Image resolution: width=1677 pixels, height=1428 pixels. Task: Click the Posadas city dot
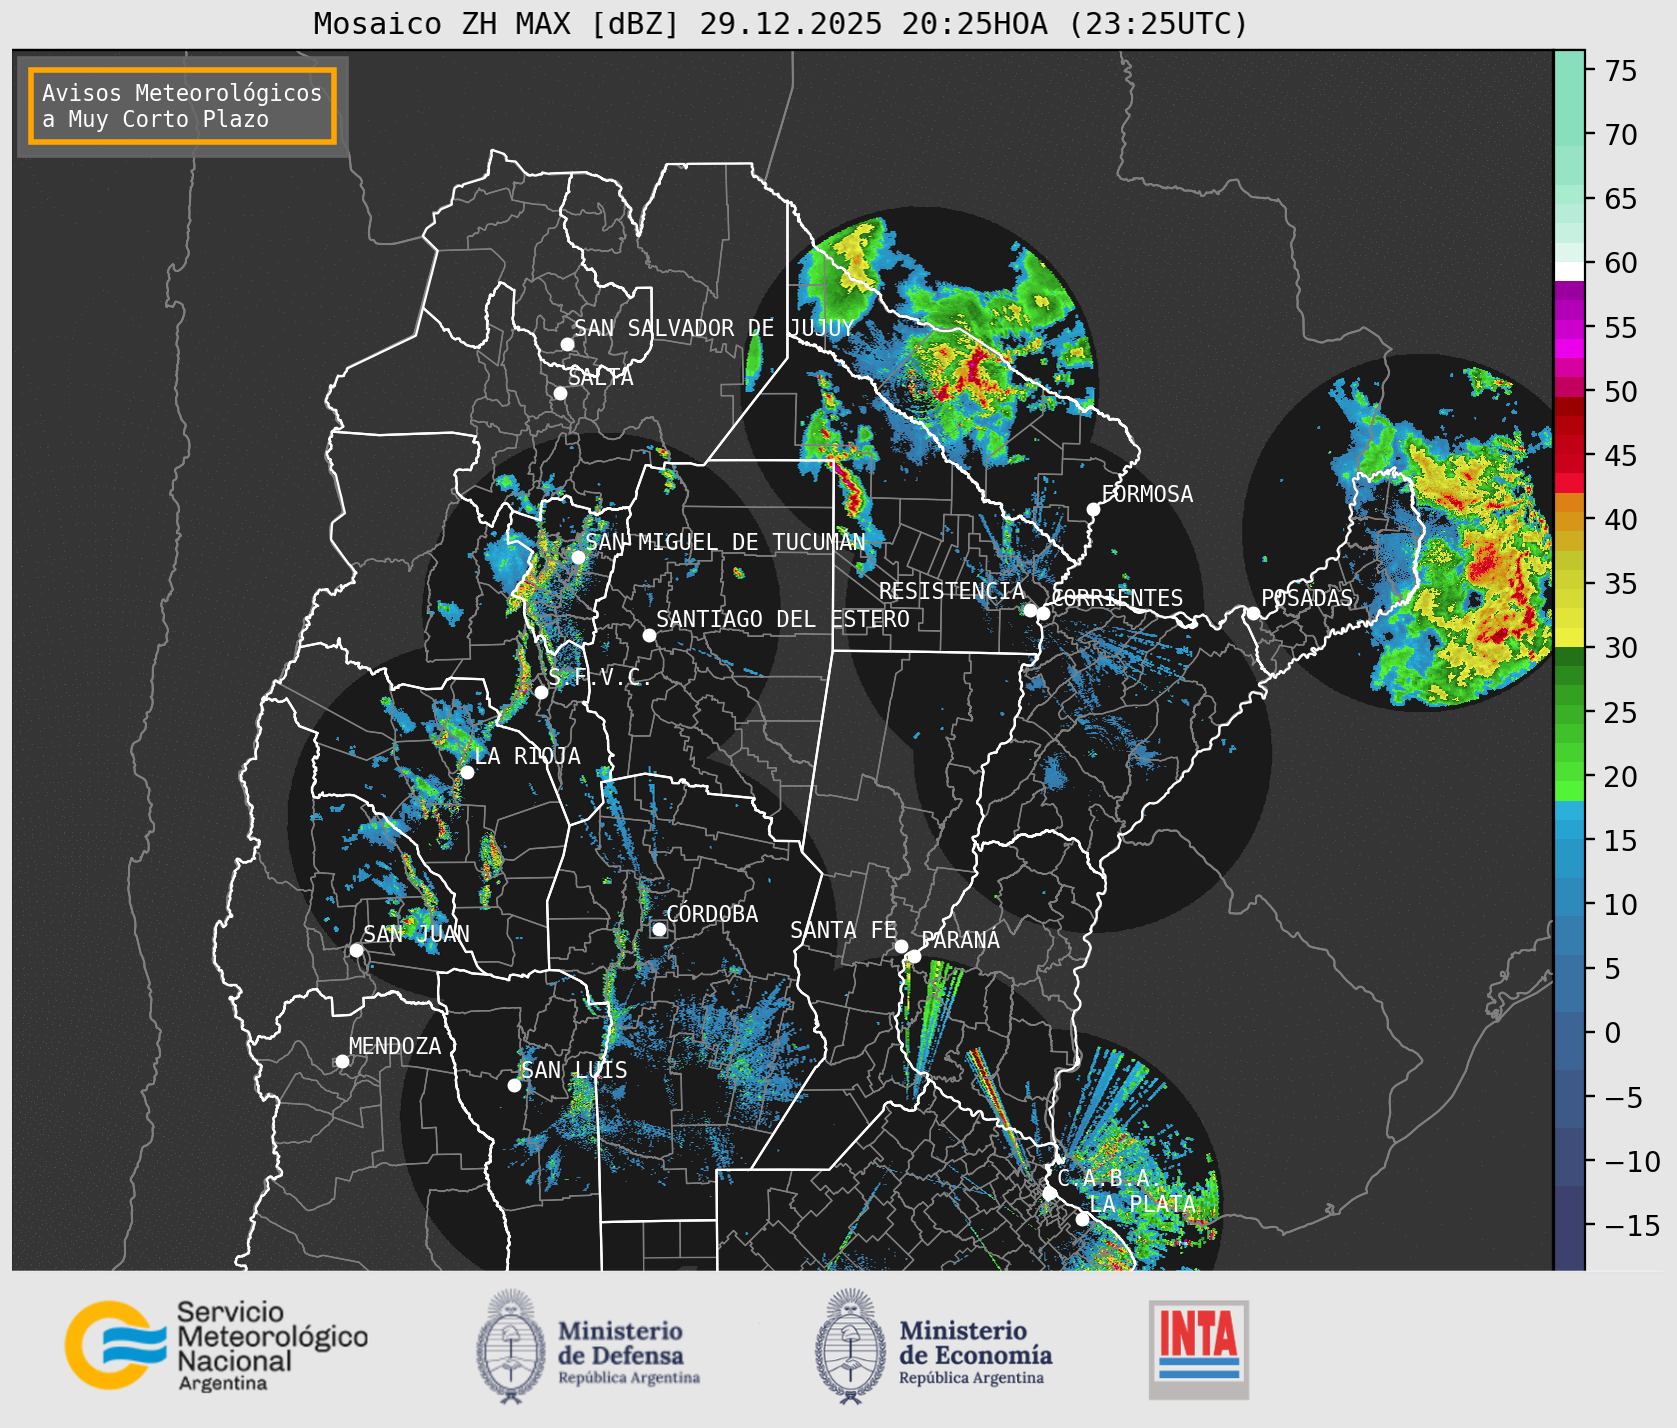pos(1253,613)
